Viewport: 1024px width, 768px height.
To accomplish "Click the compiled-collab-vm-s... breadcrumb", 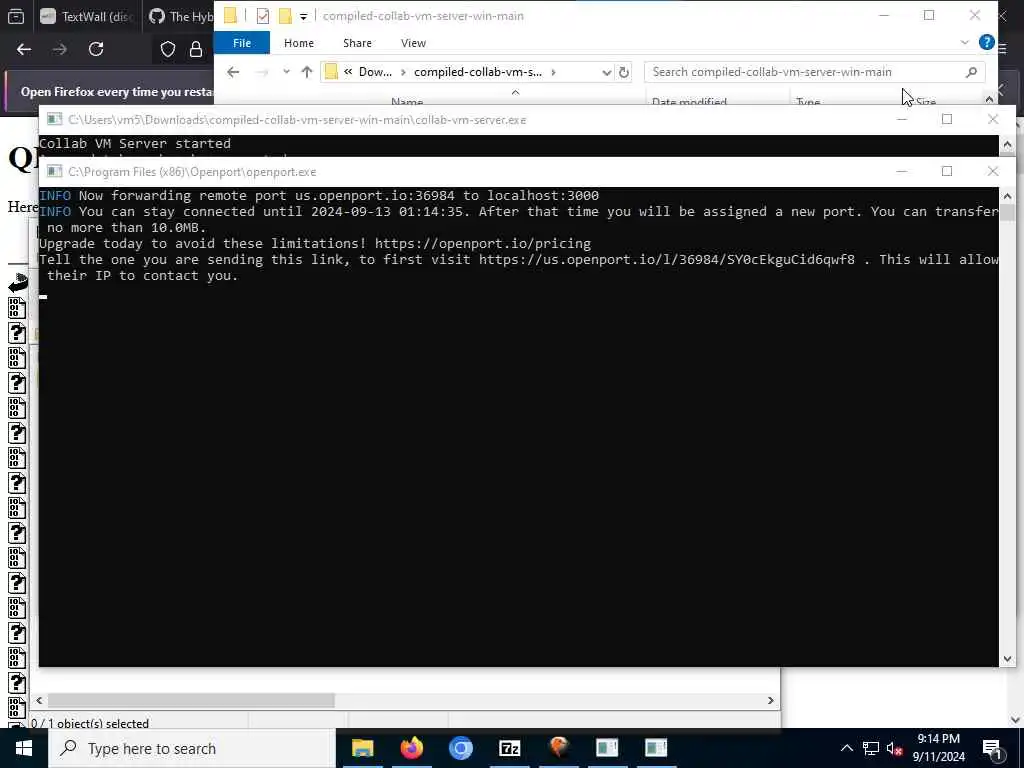I will click(478, 72).
